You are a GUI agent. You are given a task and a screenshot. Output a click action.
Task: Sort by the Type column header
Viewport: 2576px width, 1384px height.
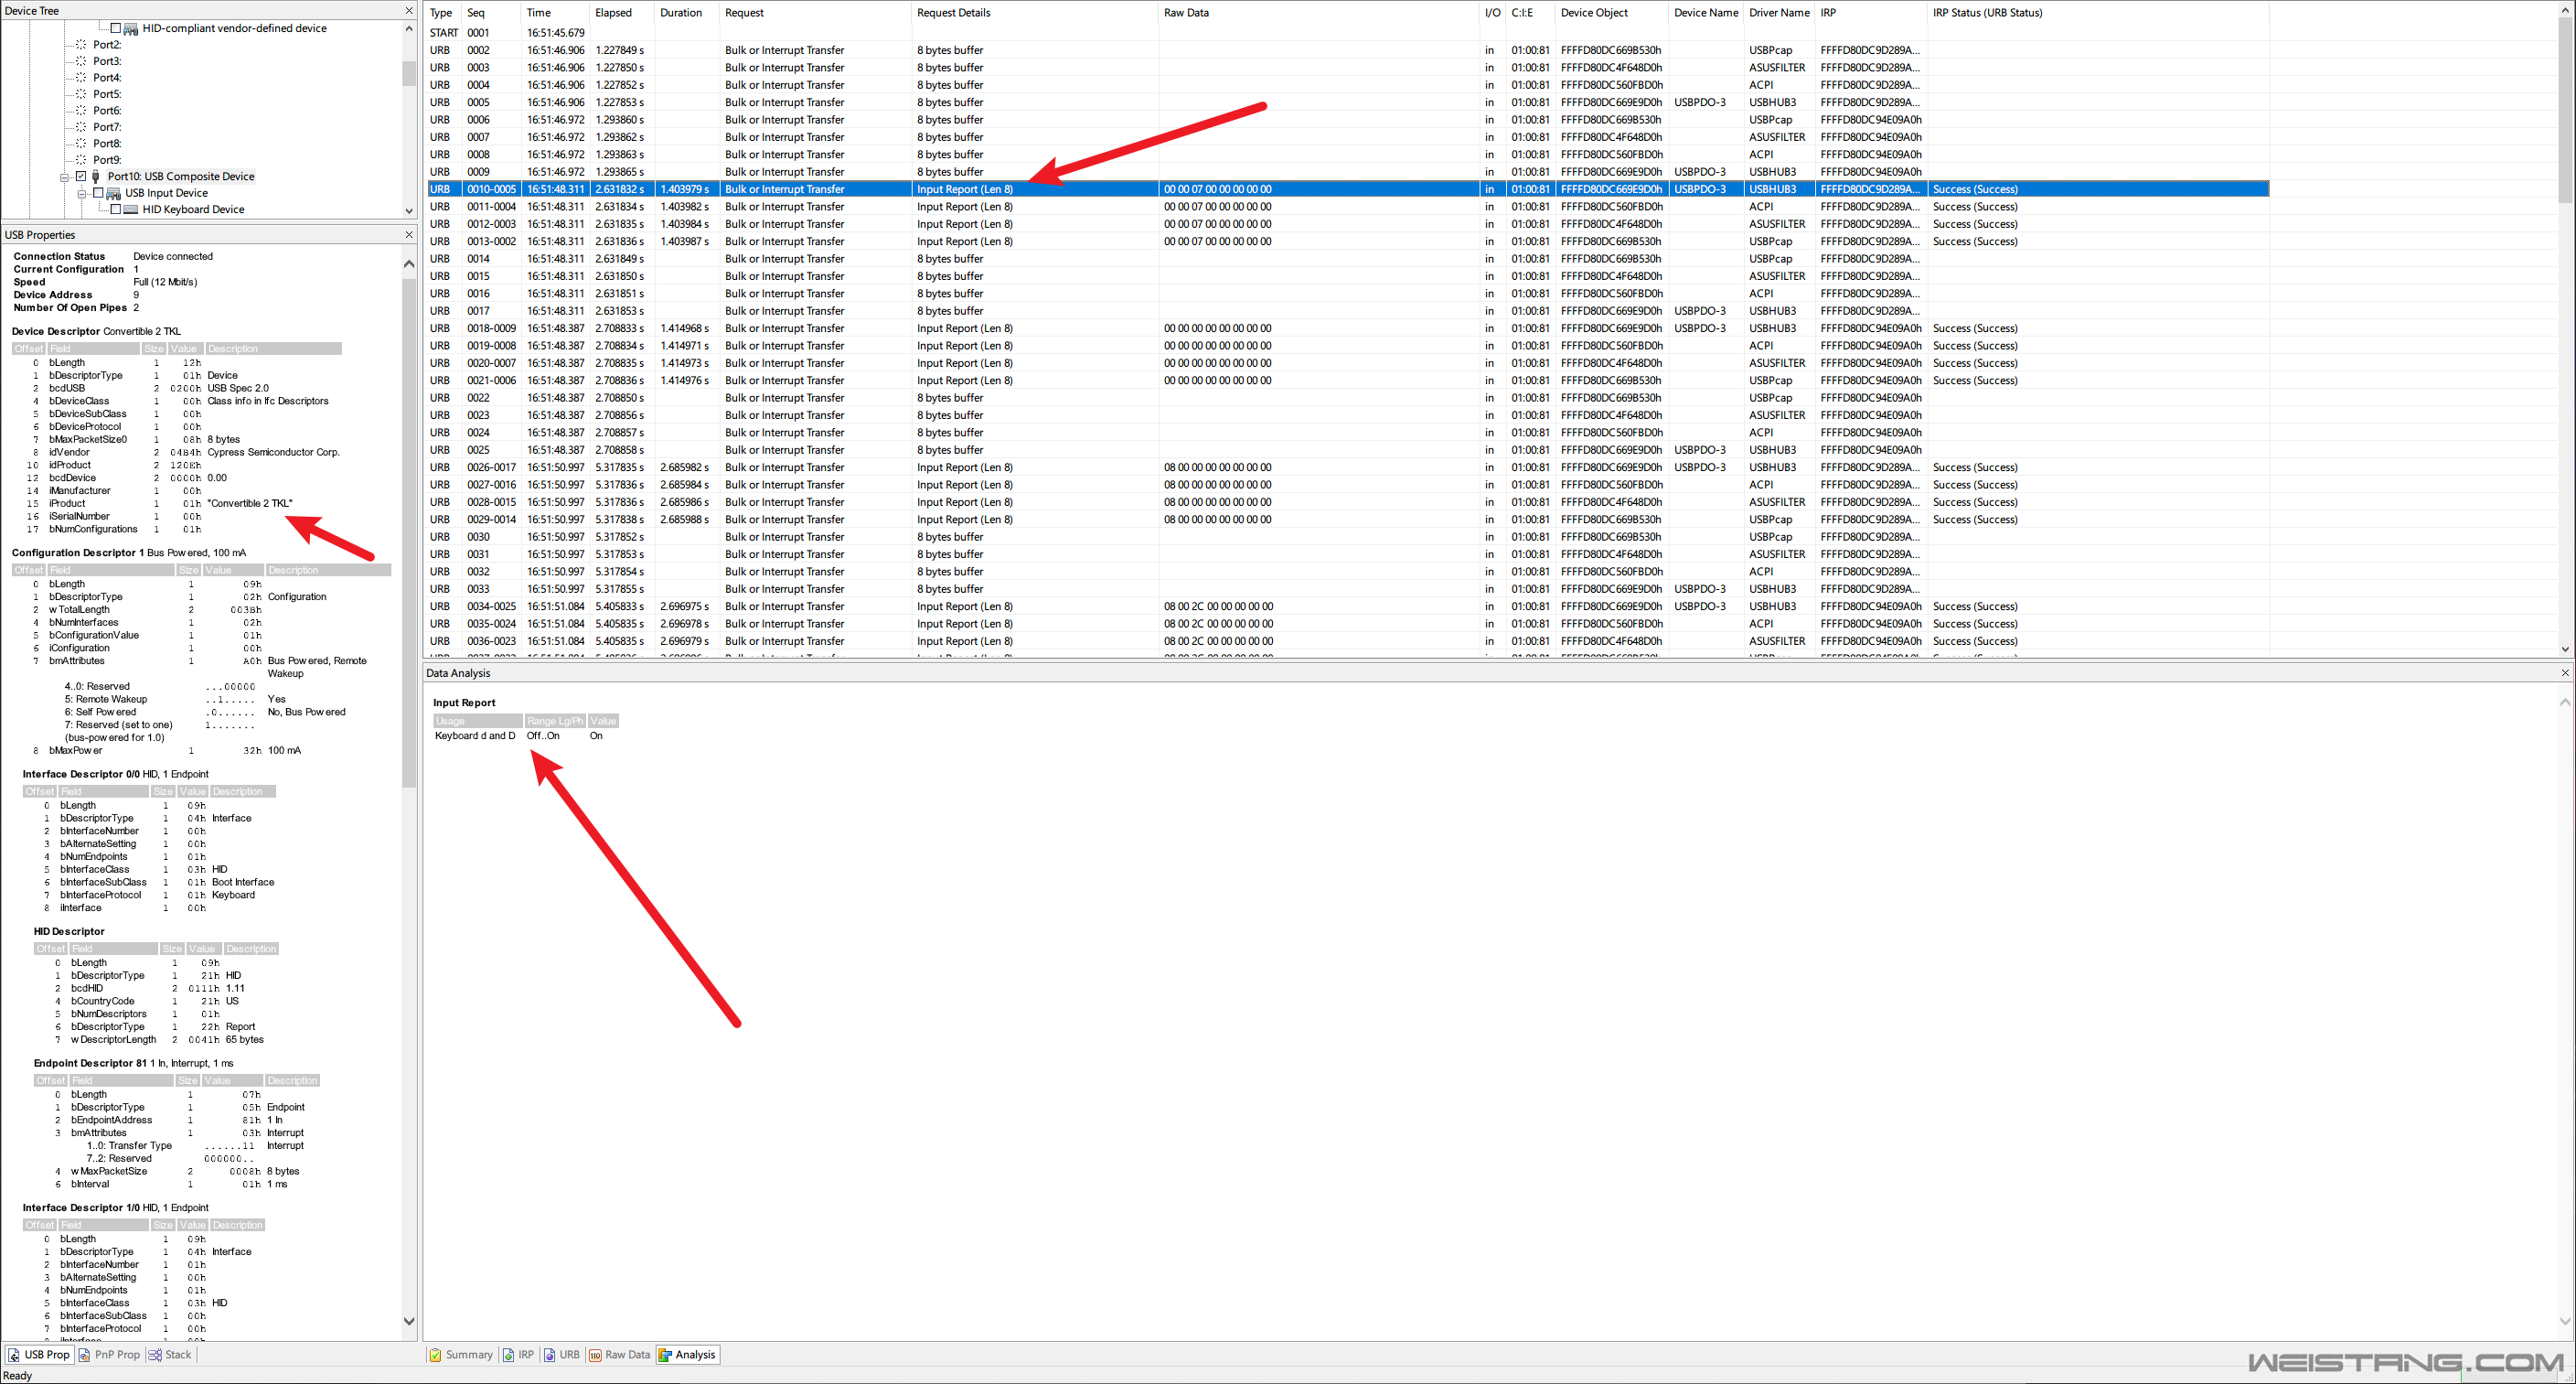tap(443, 13)
